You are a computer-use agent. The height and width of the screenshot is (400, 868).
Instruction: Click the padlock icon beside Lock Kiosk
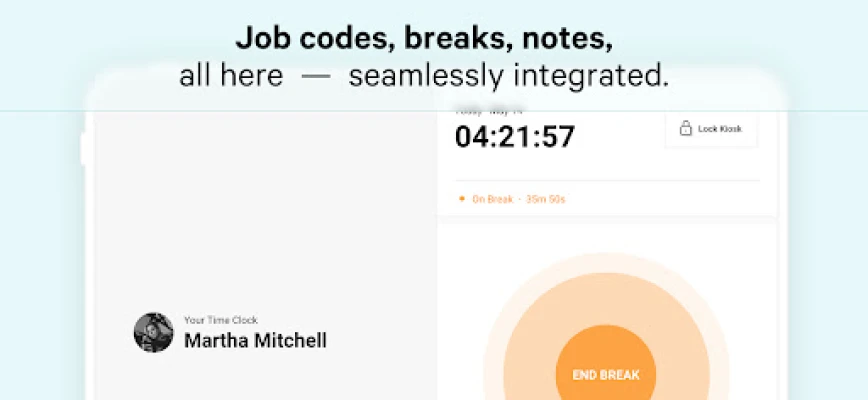[685, 129]
